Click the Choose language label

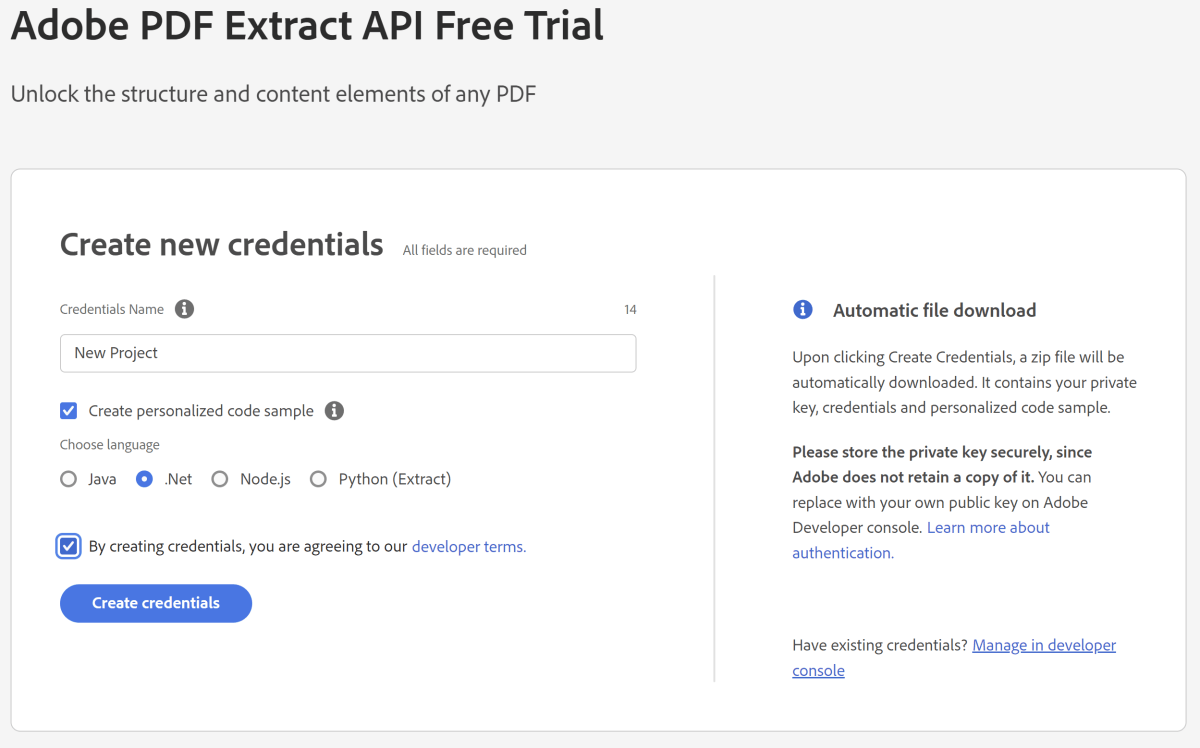point(110,445)
